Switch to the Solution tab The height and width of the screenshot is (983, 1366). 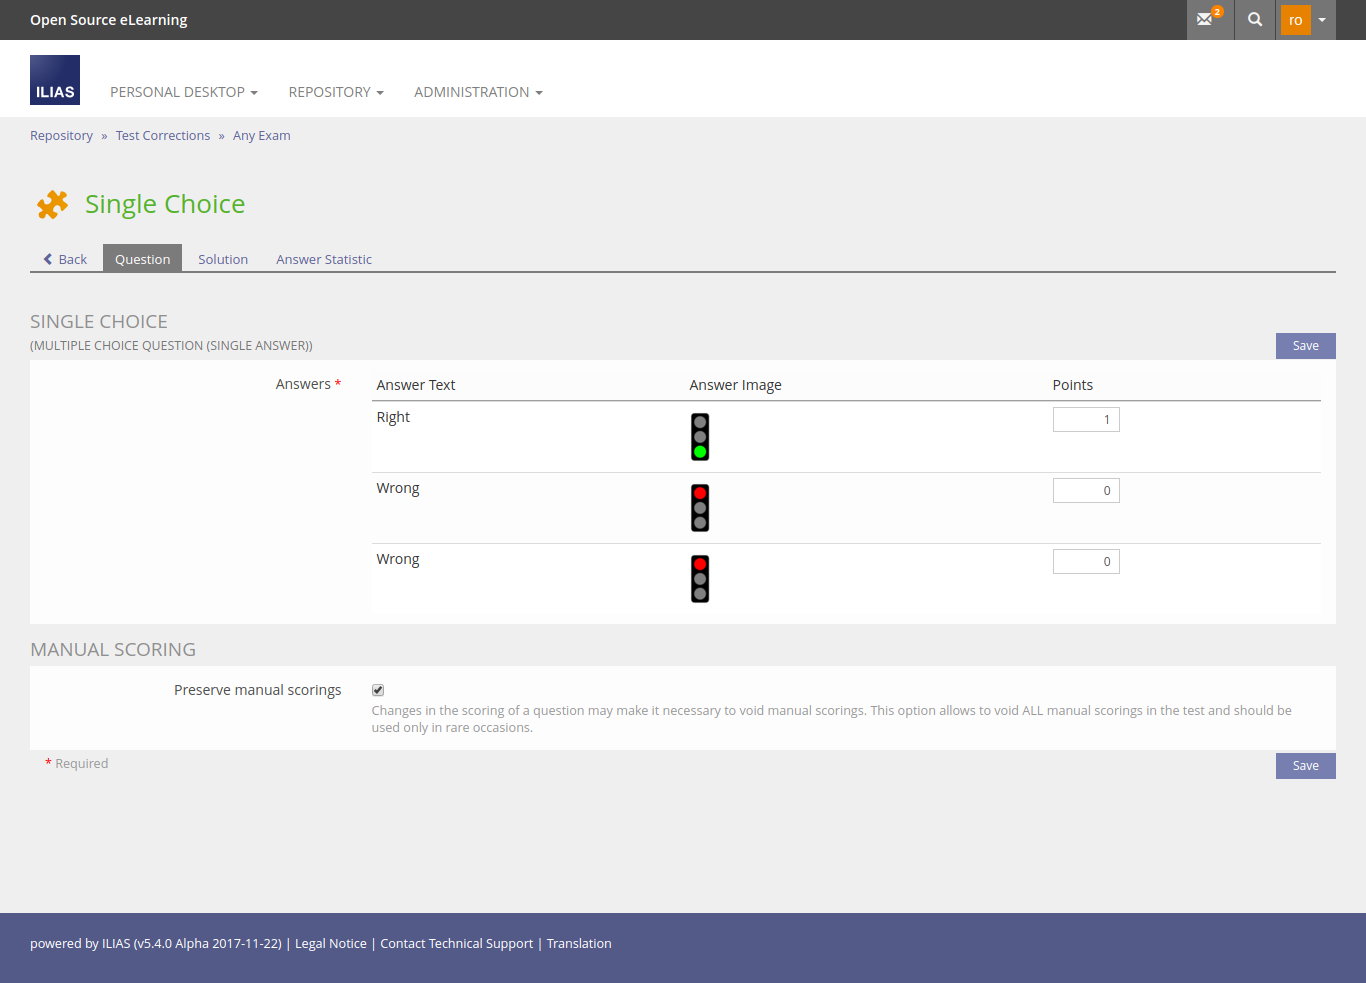point(223,259)
